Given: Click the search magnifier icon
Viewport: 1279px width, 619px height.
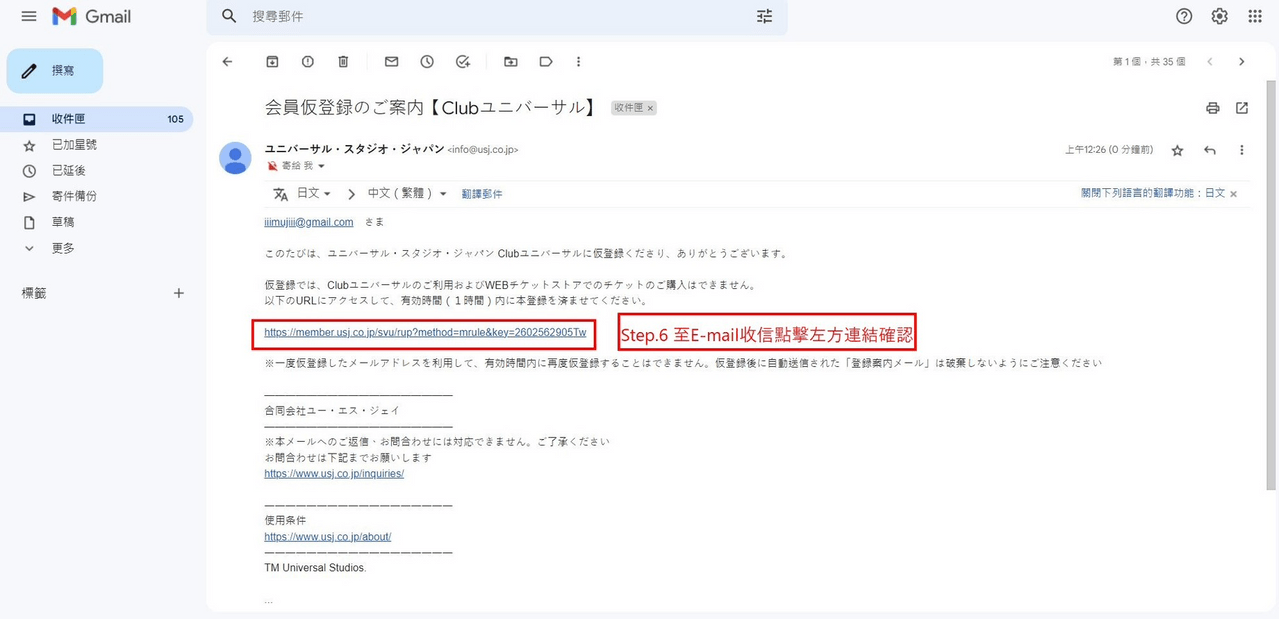Looking at the screenshot, I should [x=229, y=16].
